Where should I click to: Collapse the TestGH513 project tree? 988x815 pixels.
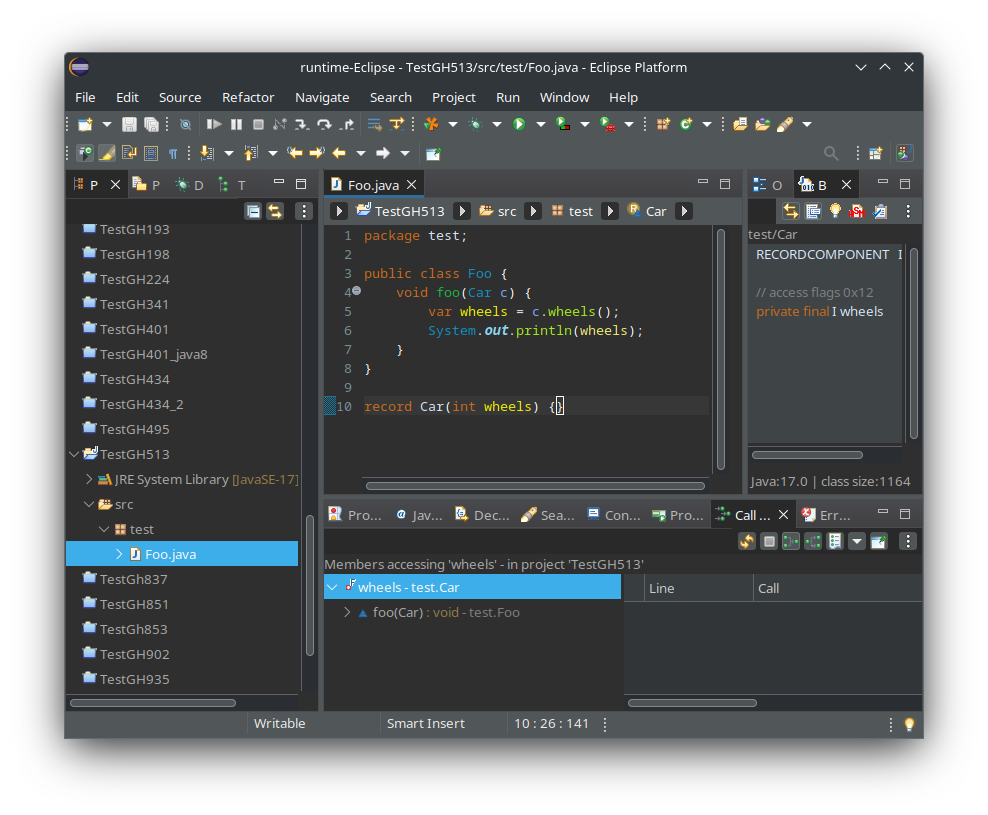(73, 454)
